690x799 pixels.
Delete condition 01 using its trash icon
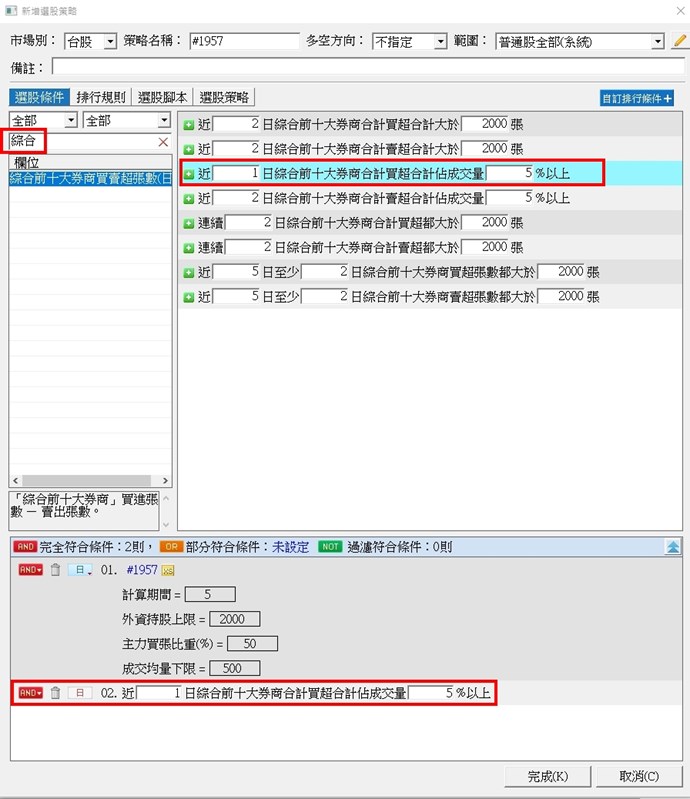pyautogui.click(x=56, y=569)
